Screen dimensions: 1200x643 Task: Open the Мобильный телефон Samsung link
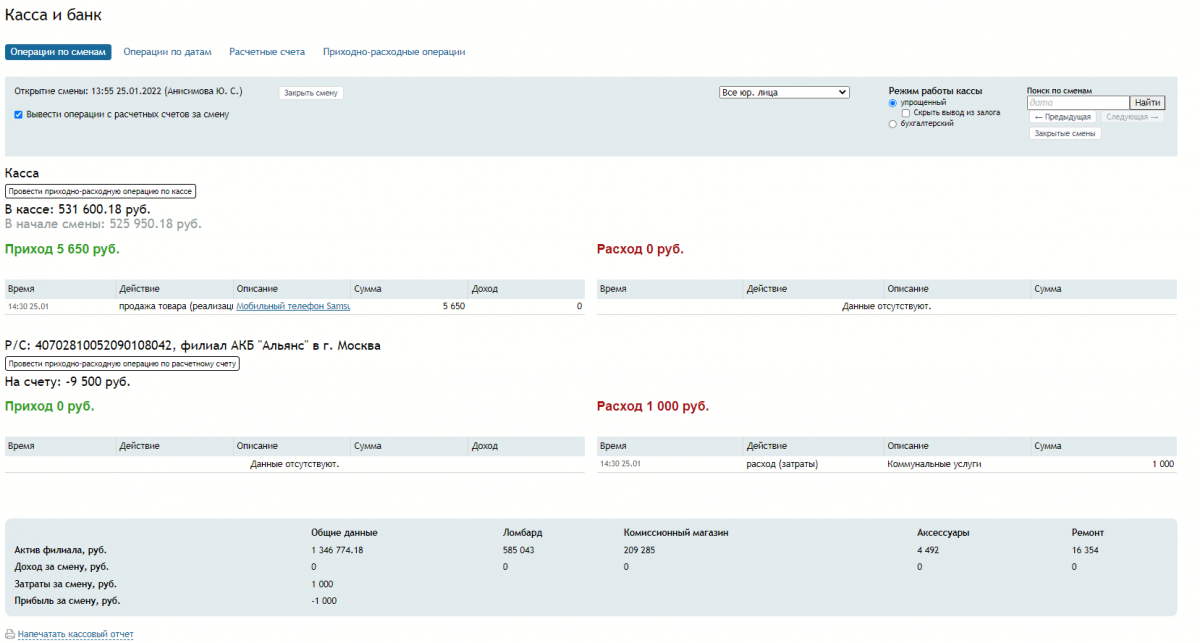coord(292,306)
